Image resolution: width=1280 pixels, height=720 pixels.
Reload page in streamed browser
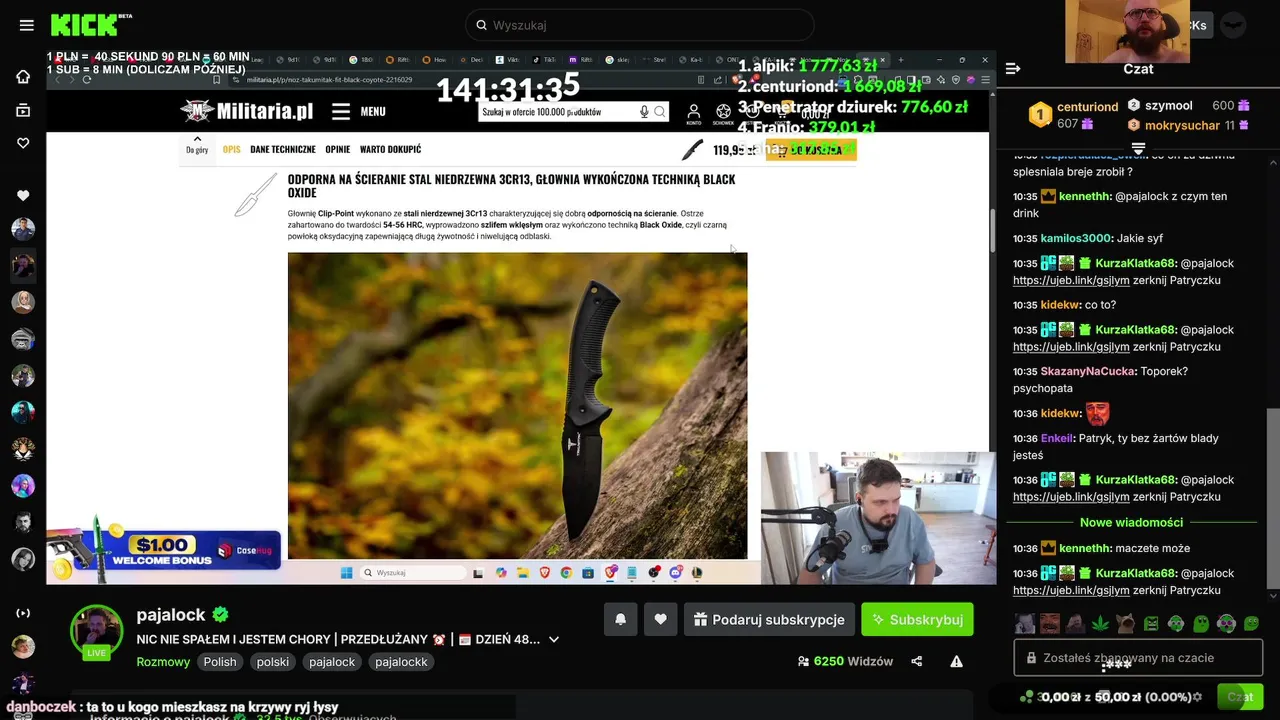pyautogui.click(x=87, y=80)
